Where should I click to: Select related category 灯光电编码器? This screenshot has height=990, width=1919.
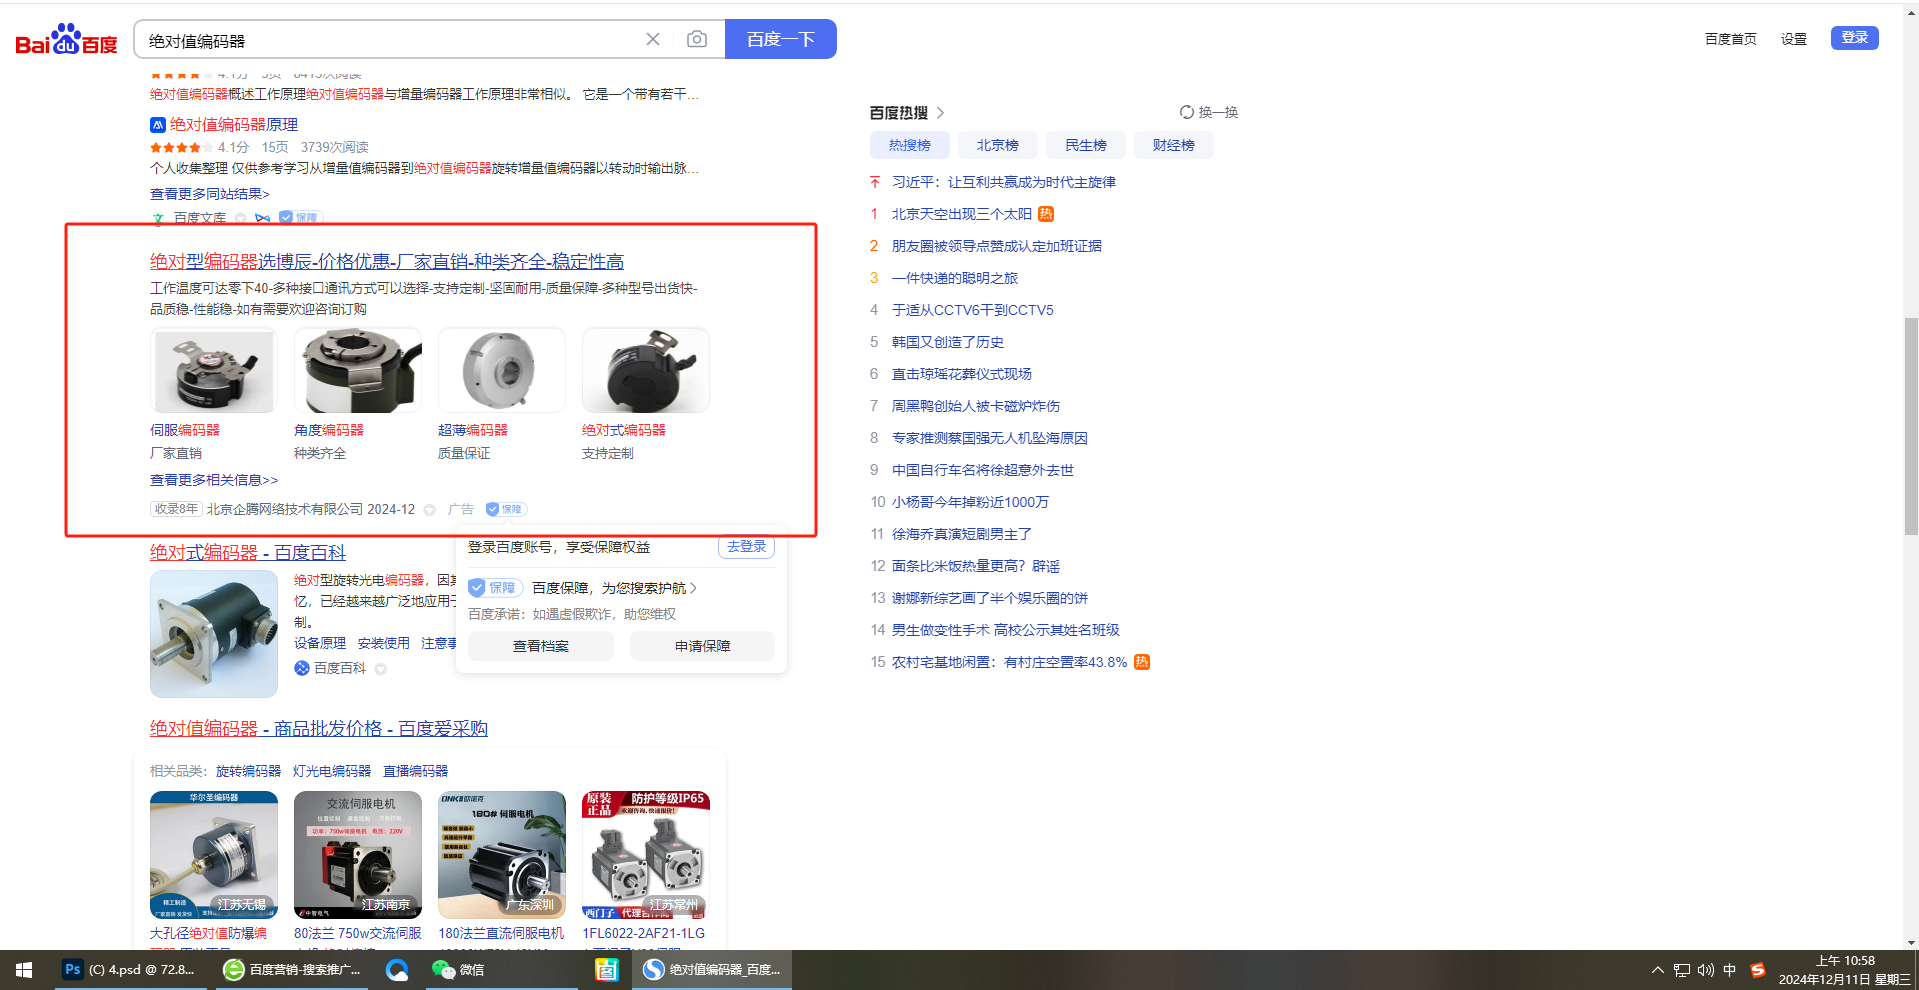(332, 771)
